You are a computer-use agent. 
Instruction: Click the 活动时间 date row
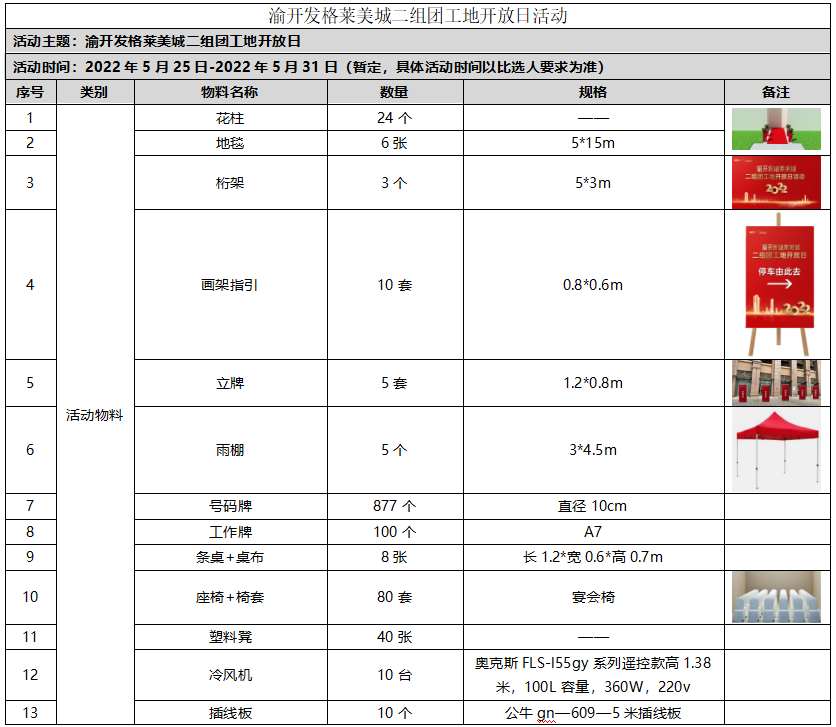click(x=308, y=67)
